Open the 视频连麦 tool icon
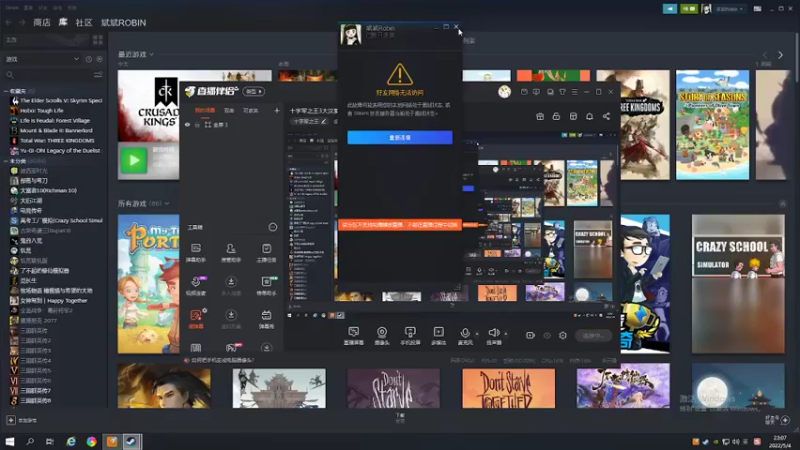The height and width of the screenshot is (450, 800). [x=196, y=286]
